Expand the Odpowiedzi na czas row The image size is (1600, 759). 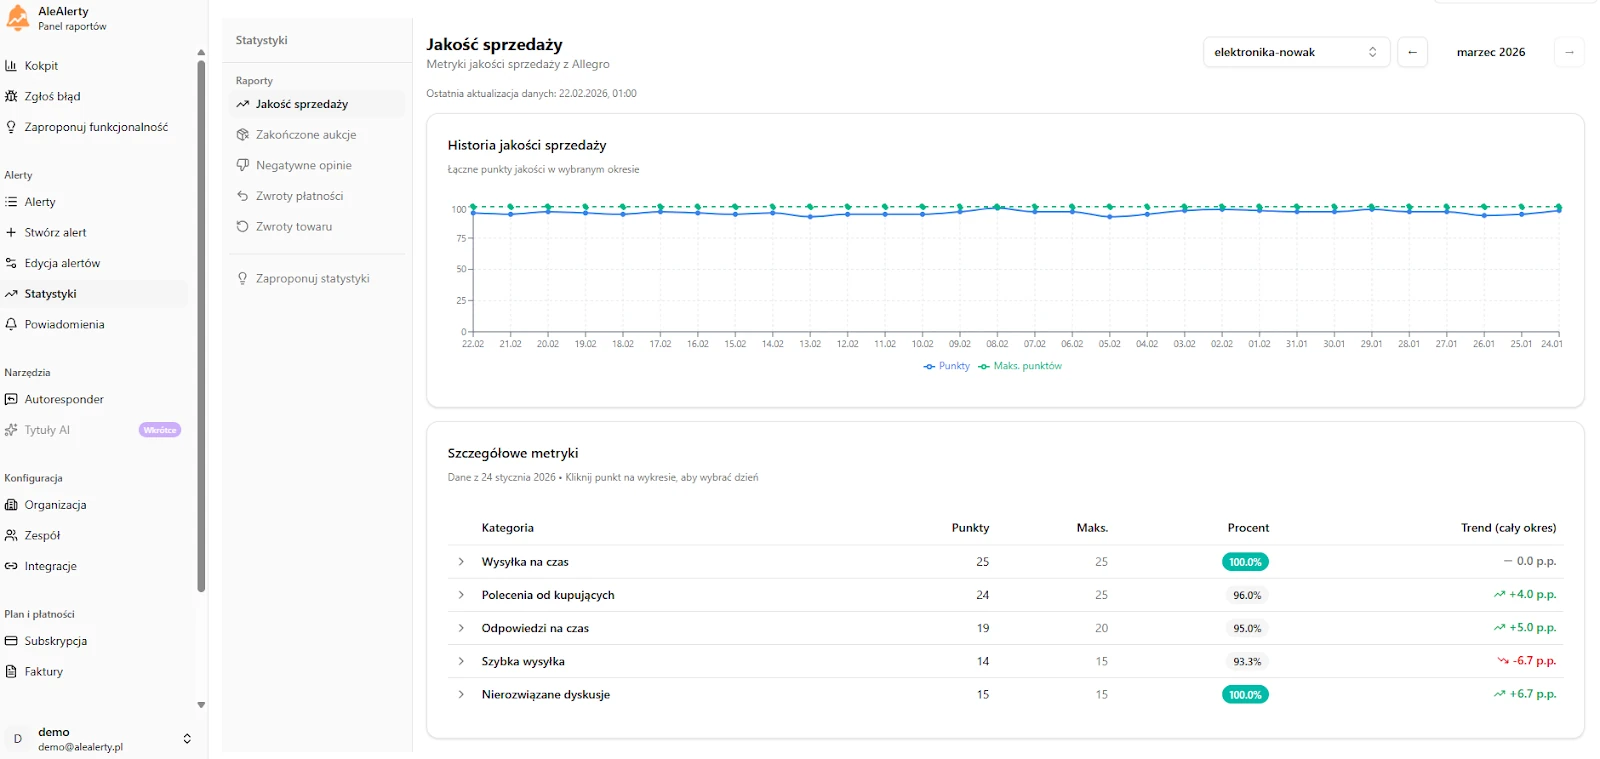click(461, 628)
